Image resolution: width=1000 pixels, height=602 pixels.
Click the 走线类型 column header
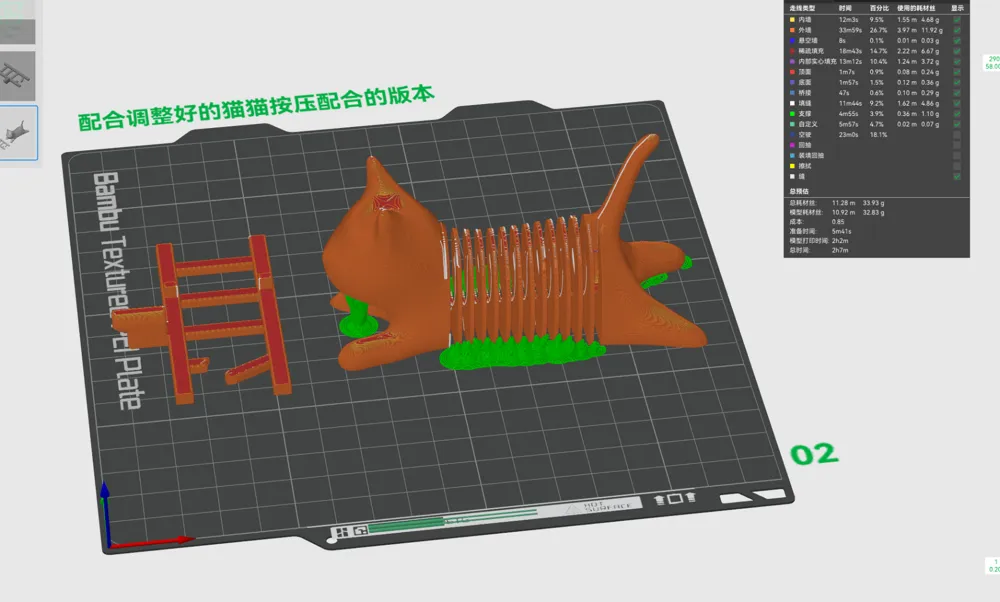(x=802, y=8)
